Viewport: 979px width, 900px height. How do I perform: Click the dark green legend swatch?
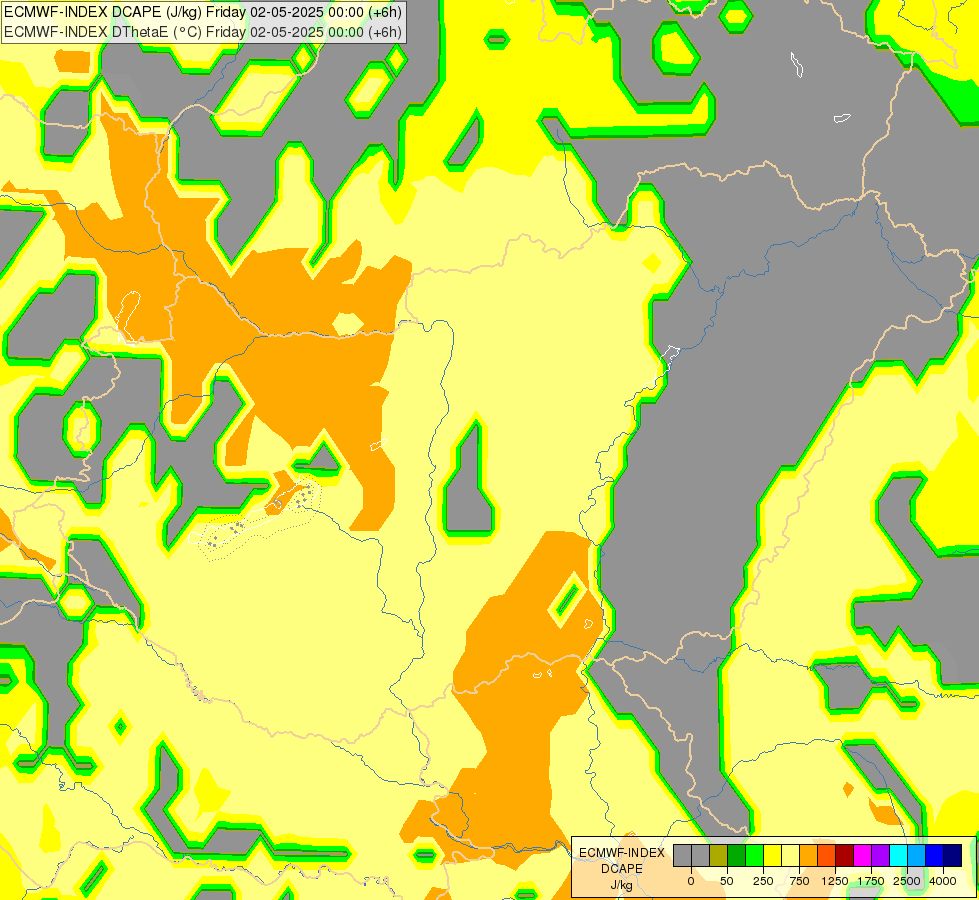737,856
